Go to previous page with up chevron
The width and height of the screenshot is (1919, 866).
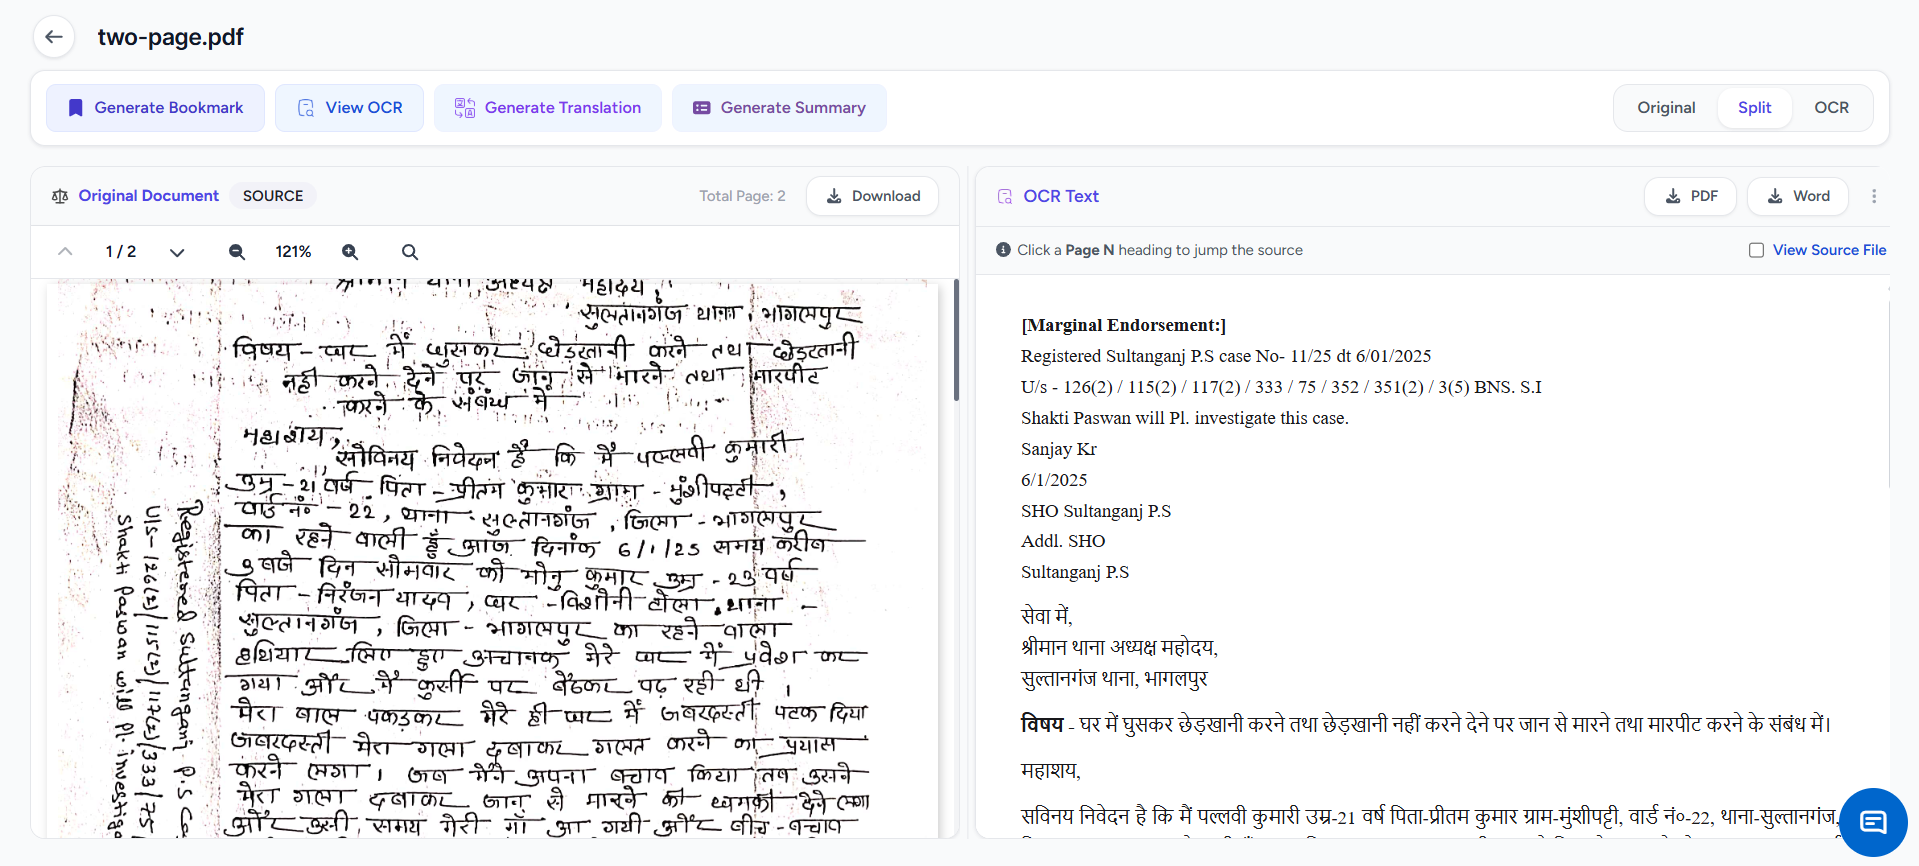65,252
